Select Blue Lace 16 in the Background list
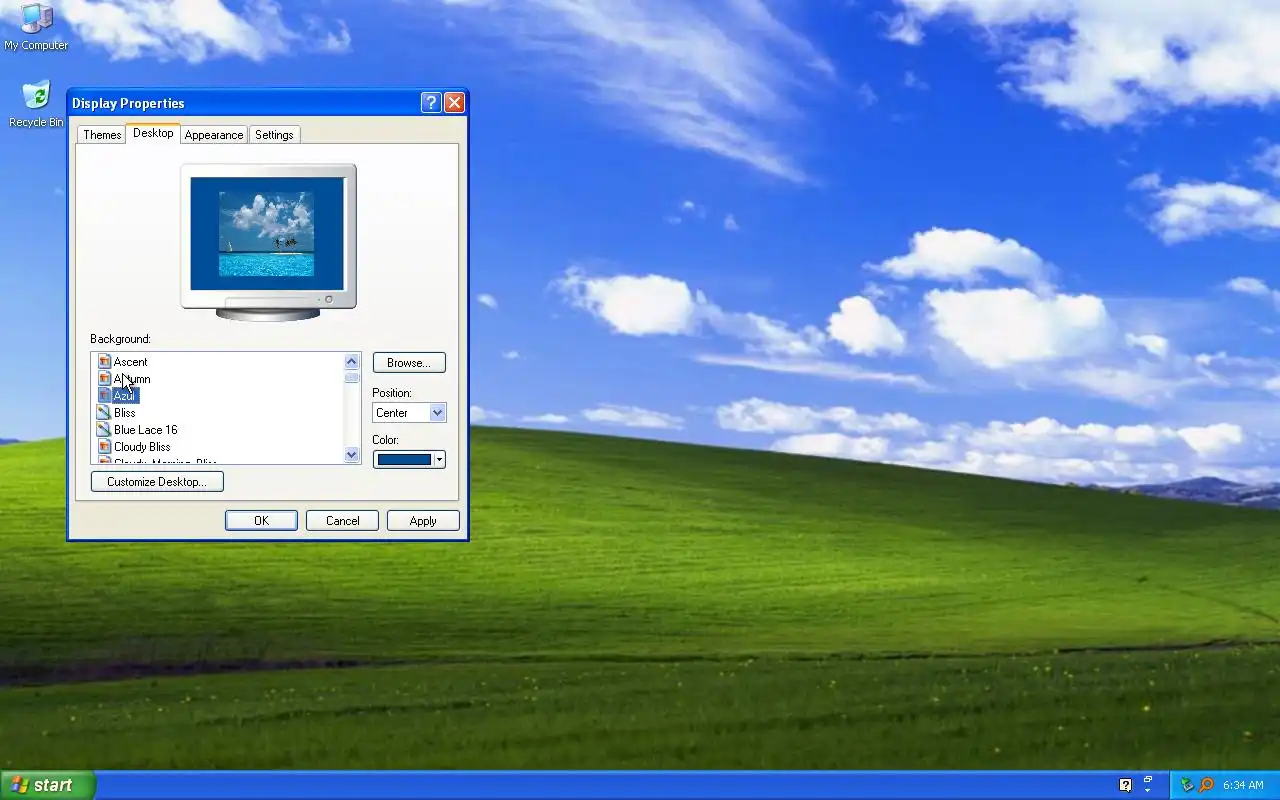 [x=145, y=430]
